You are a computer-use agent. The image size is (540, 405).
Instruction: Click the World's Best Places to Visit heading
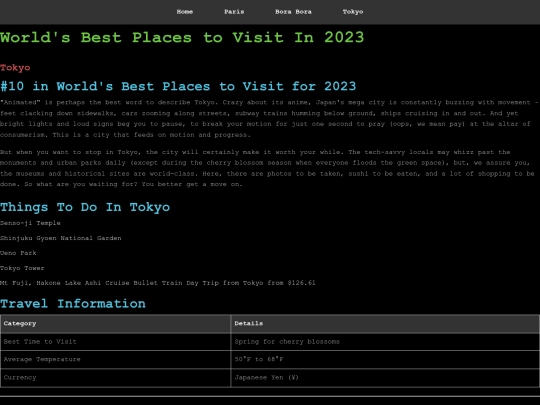(x=182, y=37)
